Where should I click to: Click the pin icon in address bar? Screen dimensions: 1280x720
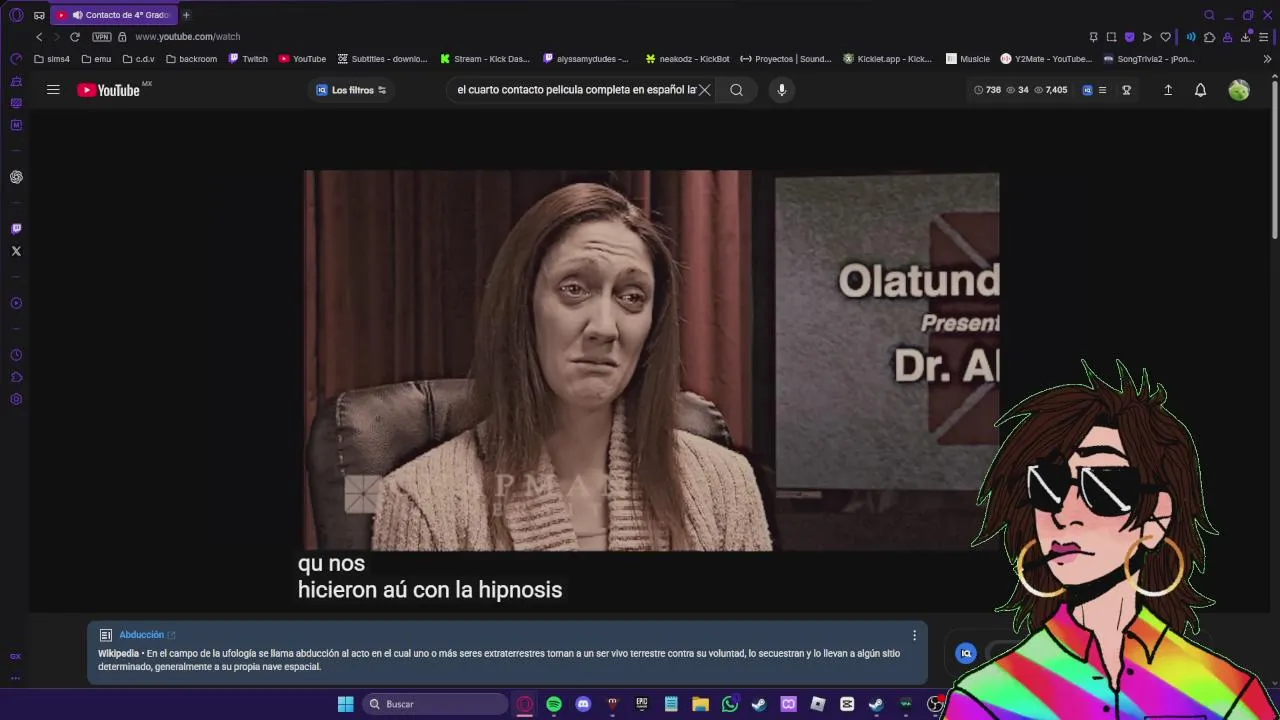[1093, 37]
